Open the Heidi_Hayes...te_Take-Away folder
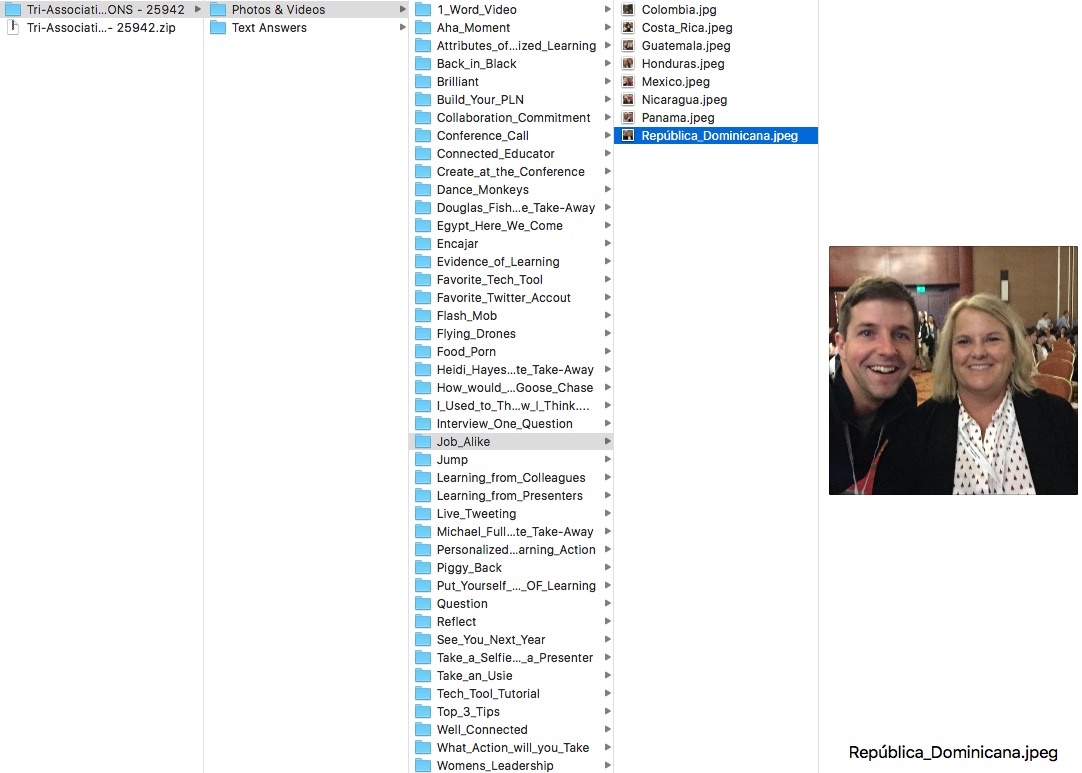The height and width of the screenshot is (773, 1082). point(511,369)
